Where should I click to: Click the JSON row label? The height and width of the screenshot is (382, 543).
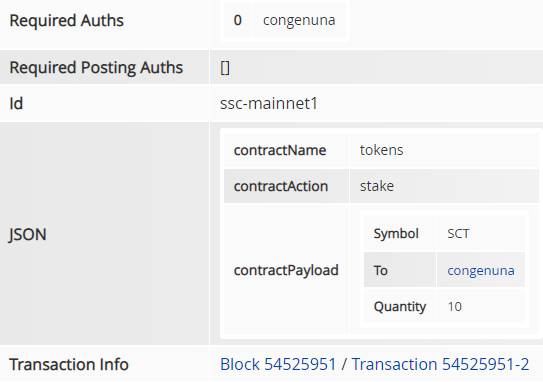pos(27,235)
